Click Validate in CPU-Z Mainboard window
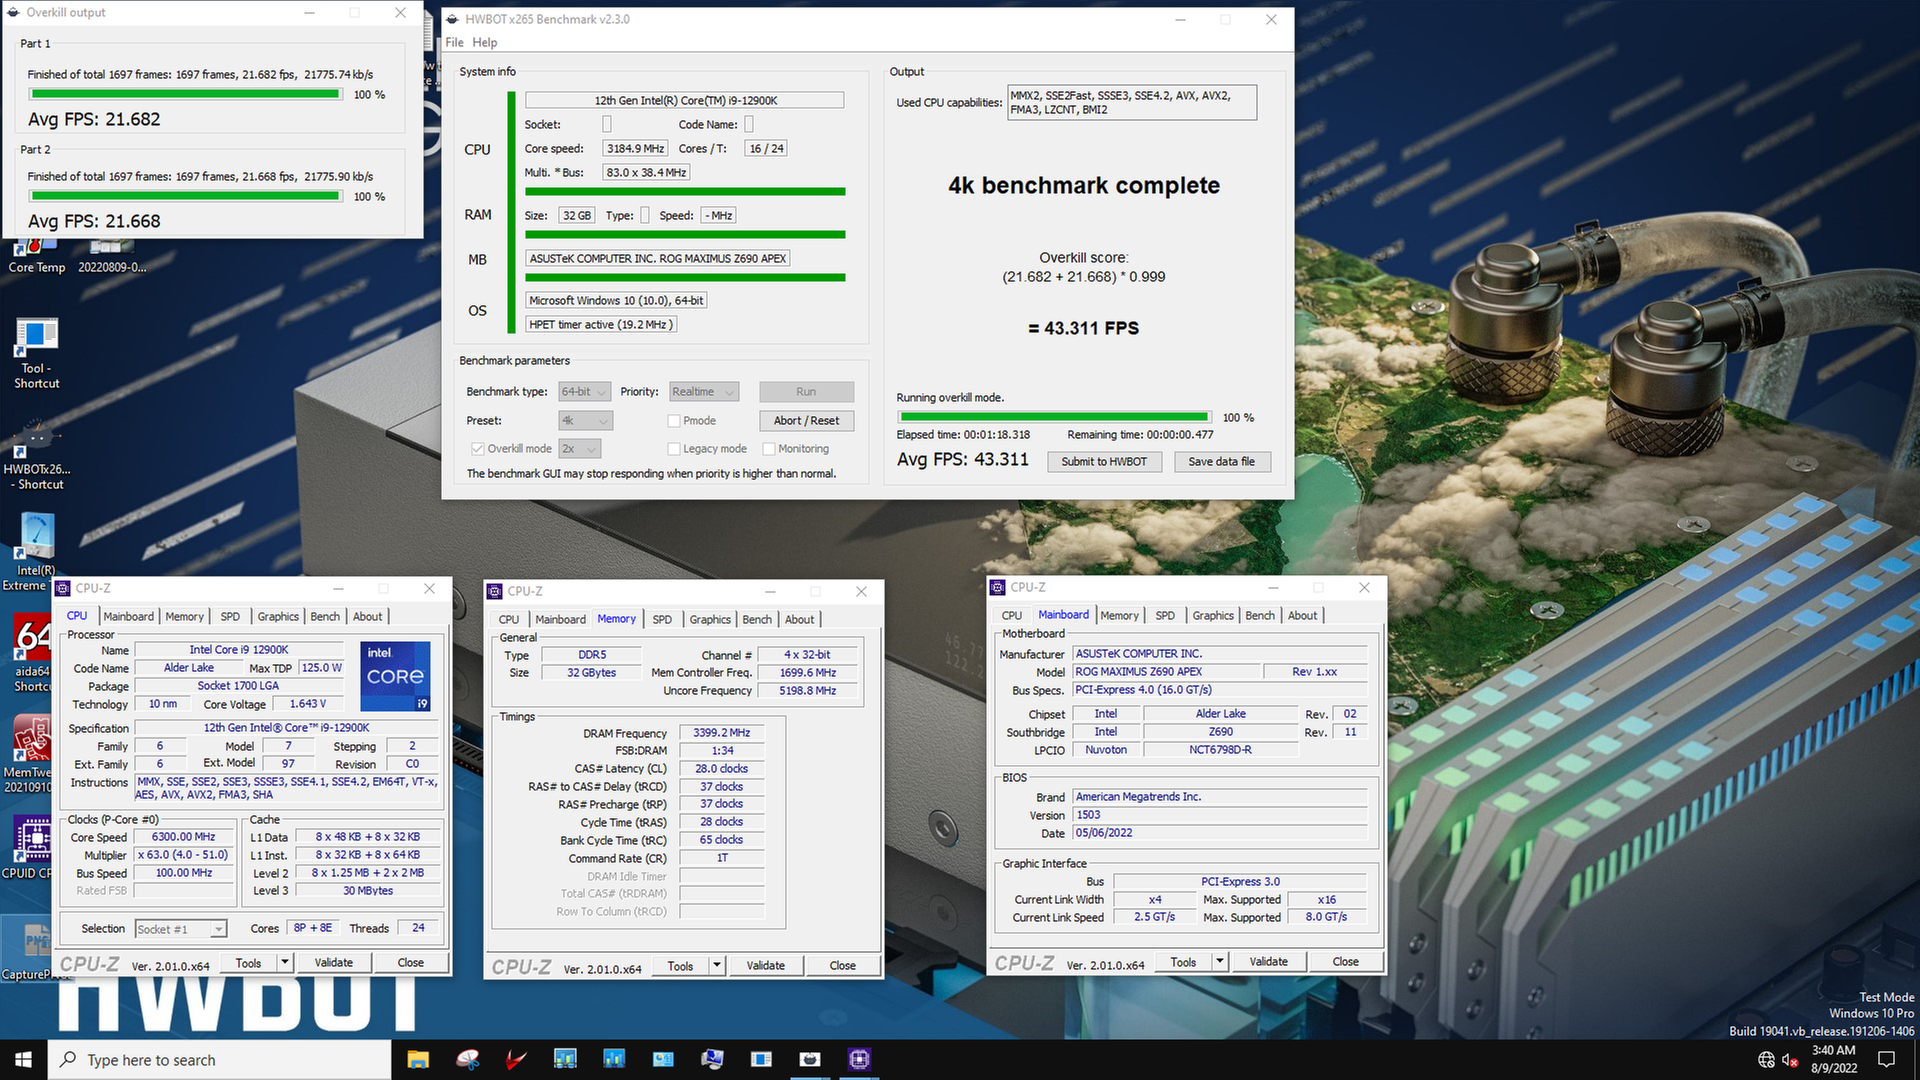The image size is (1920, 1080). pyautogui.click(x=1268, y=962)
